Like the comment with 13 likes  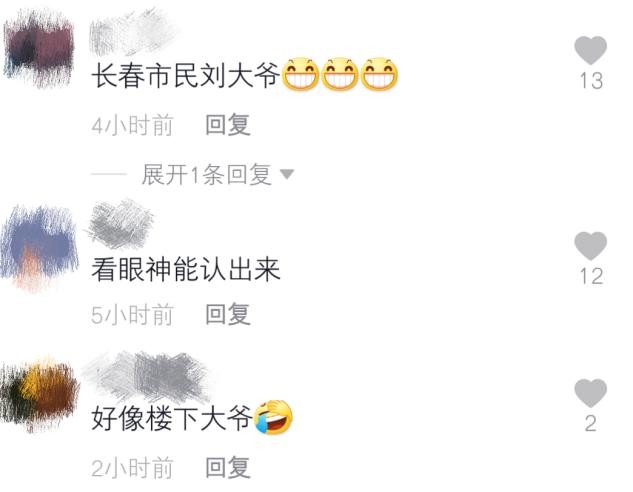[x=590, y=50]
